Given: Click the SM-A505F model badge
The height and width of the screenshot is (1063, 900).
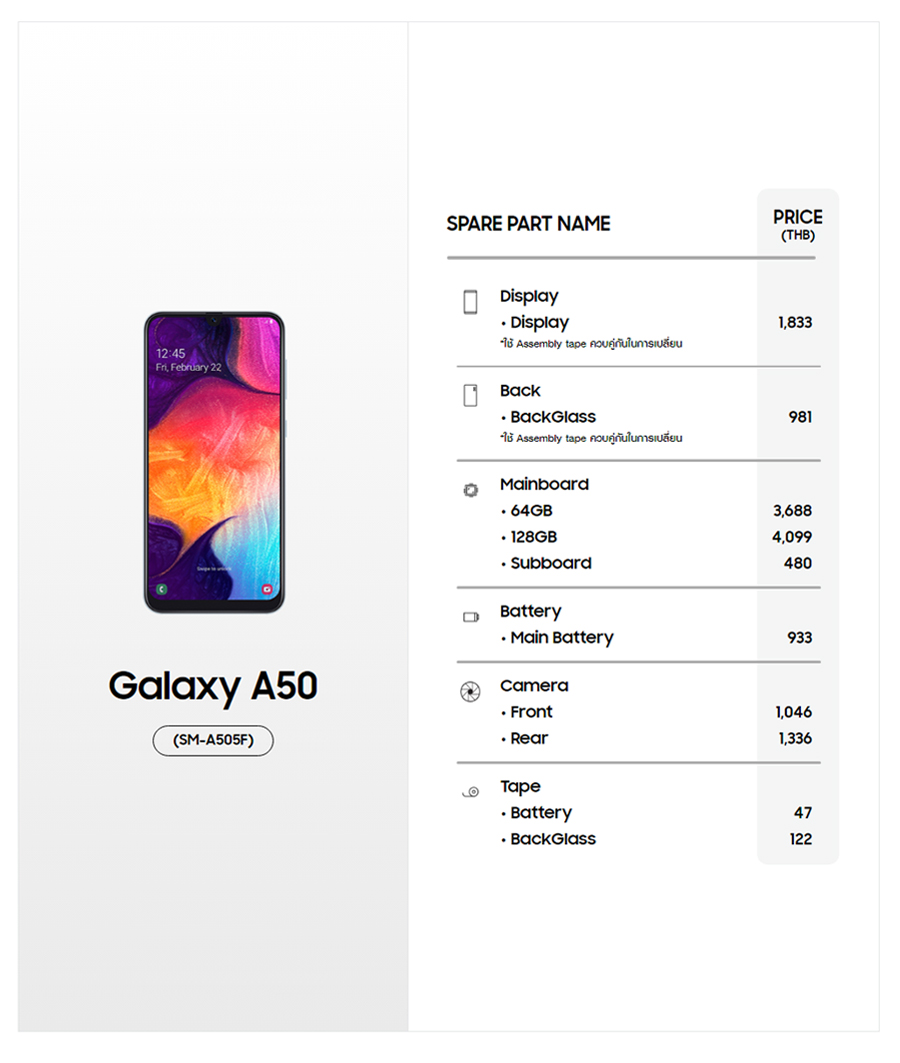Looking at the screenshot, I should [213, 741].
